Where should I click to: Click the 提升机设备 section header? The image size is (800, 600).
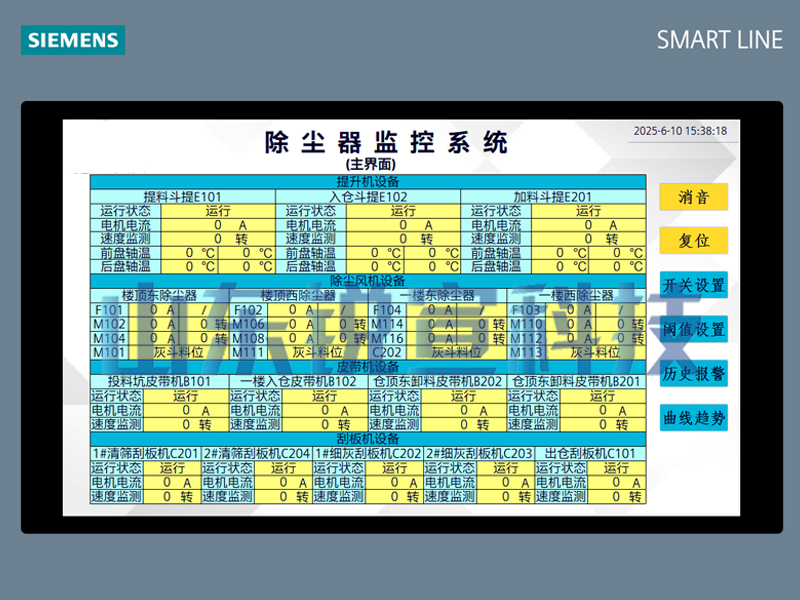(367, 182)
